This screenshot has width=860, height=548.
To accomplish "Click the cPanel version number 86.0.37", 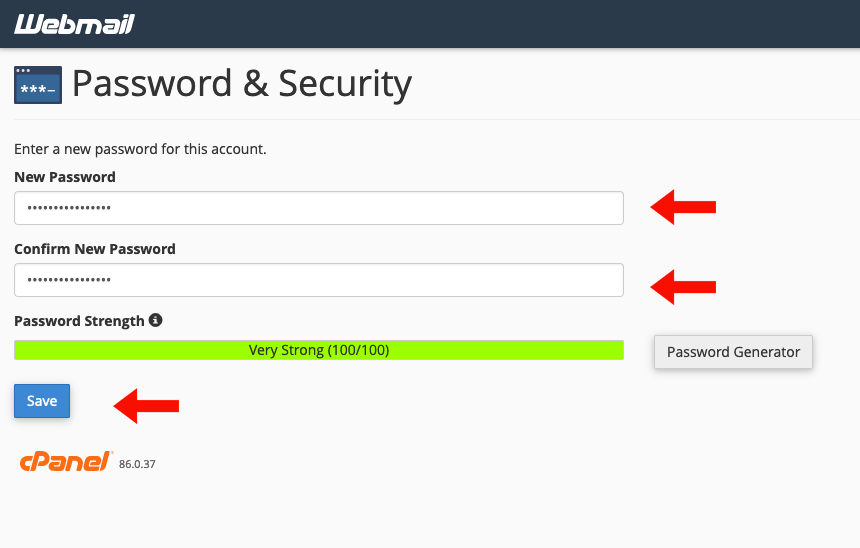I will (137, 464).
